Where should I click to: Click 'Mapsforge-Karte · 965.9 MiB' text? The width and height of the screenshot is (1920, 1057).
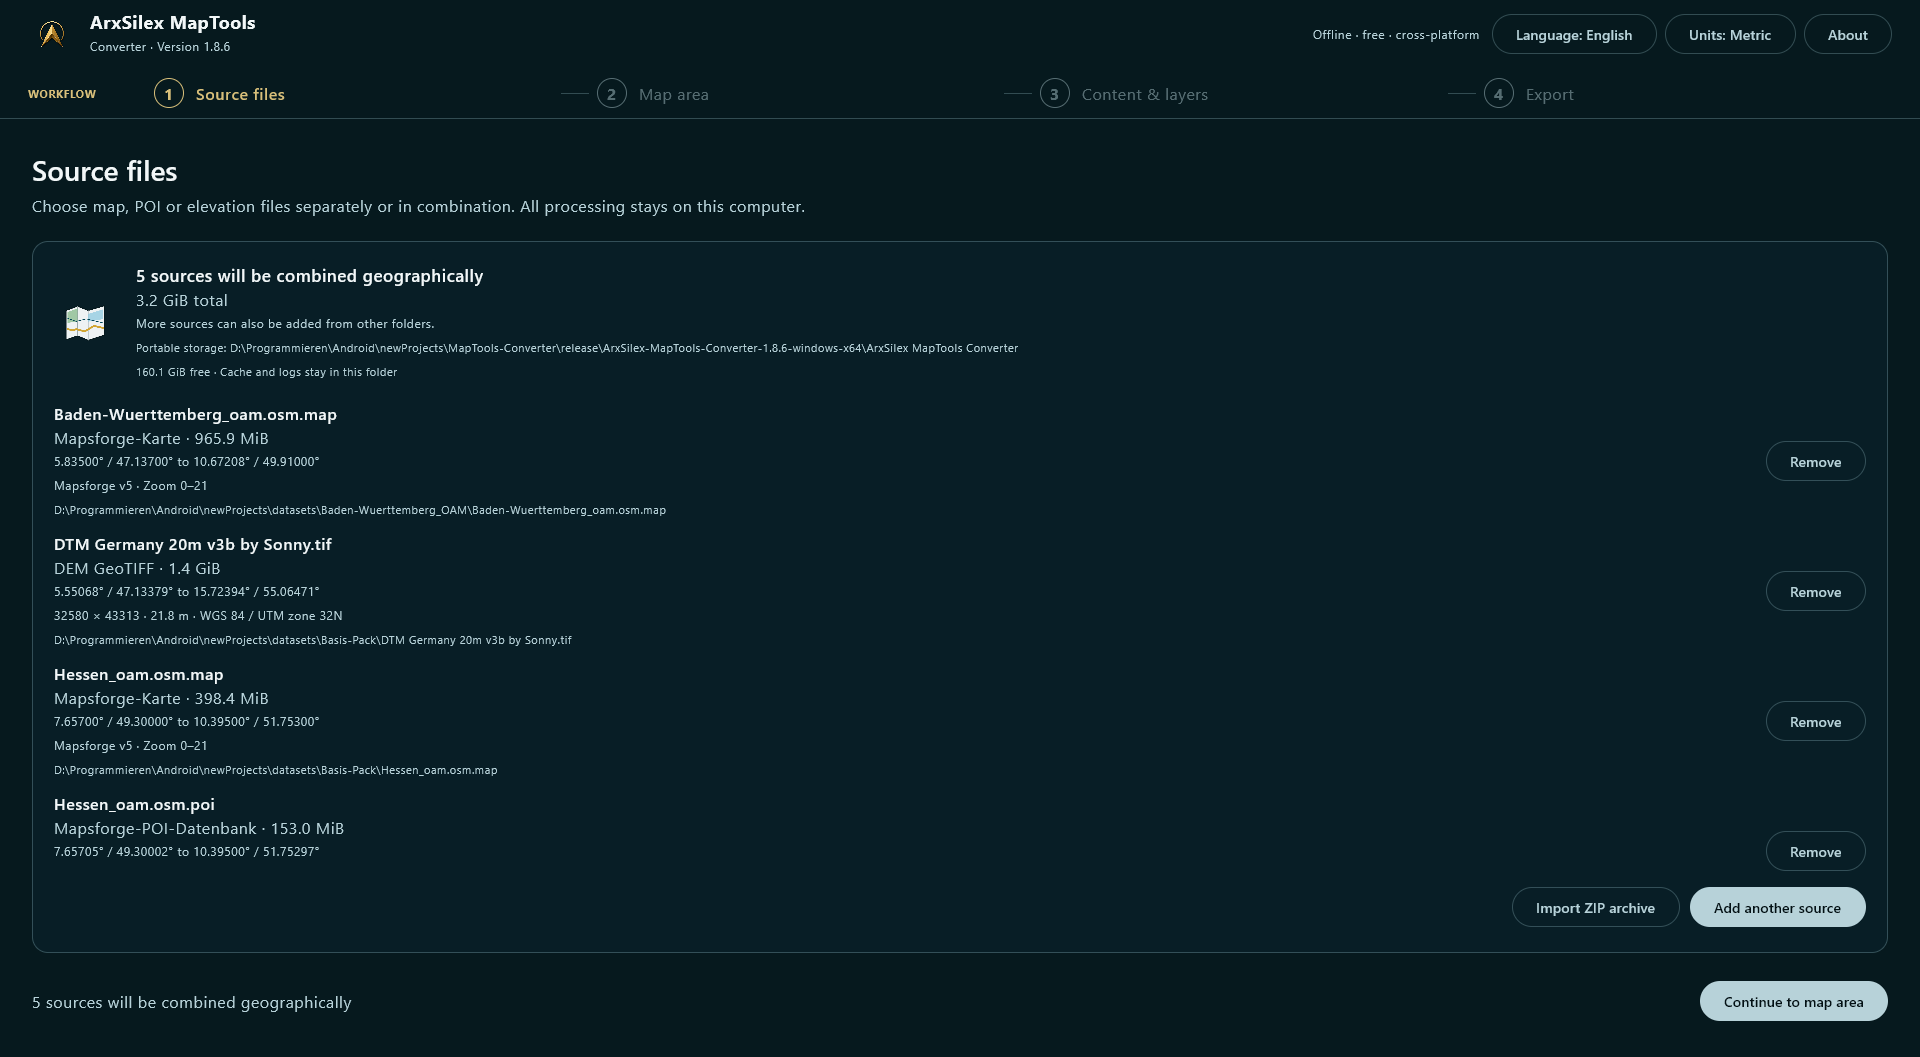[161, 439]
